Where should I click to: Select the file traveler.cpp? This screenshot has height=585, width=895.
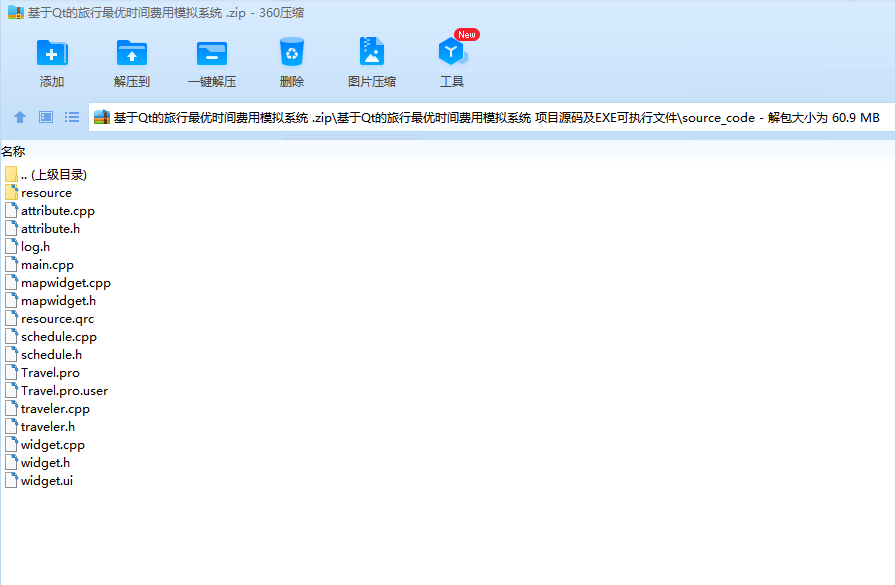point(47,409)
